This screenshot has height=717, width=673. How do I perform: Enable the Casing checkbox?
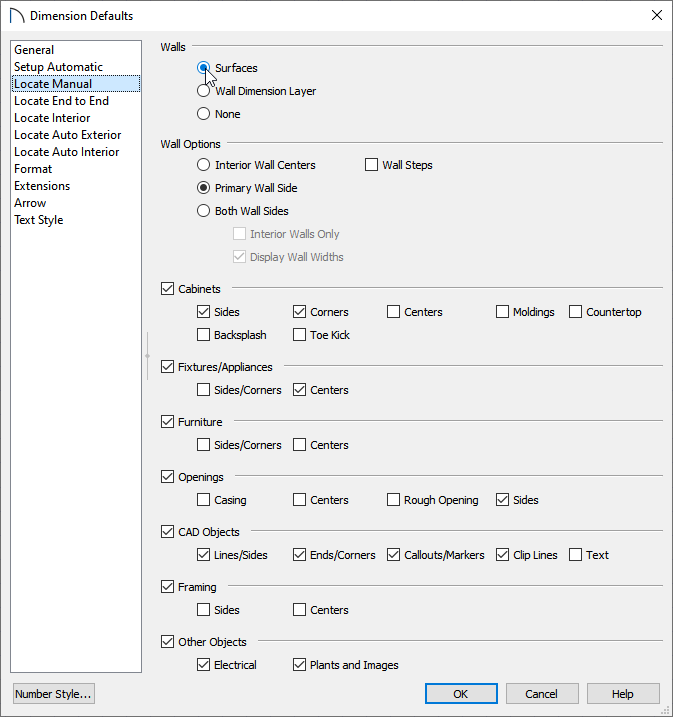tap(203, 499)
